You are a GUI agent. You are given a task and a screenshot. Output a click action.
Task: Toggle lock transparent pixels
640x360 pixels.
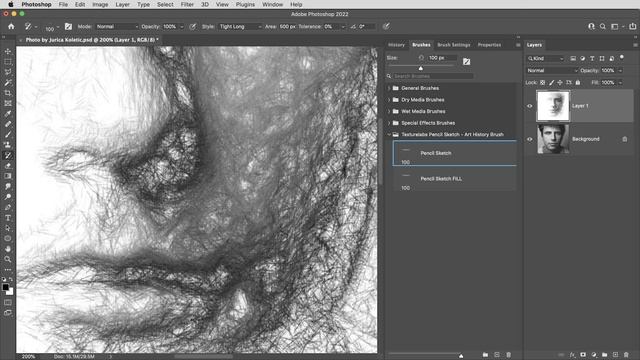coord(542,82)
